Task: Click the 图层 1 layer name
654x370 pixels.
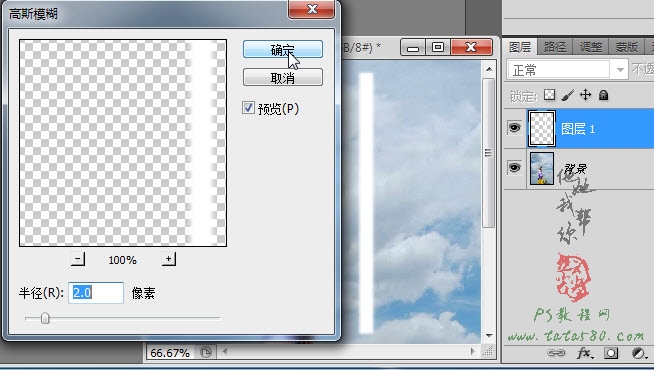Action: [578, 129]
